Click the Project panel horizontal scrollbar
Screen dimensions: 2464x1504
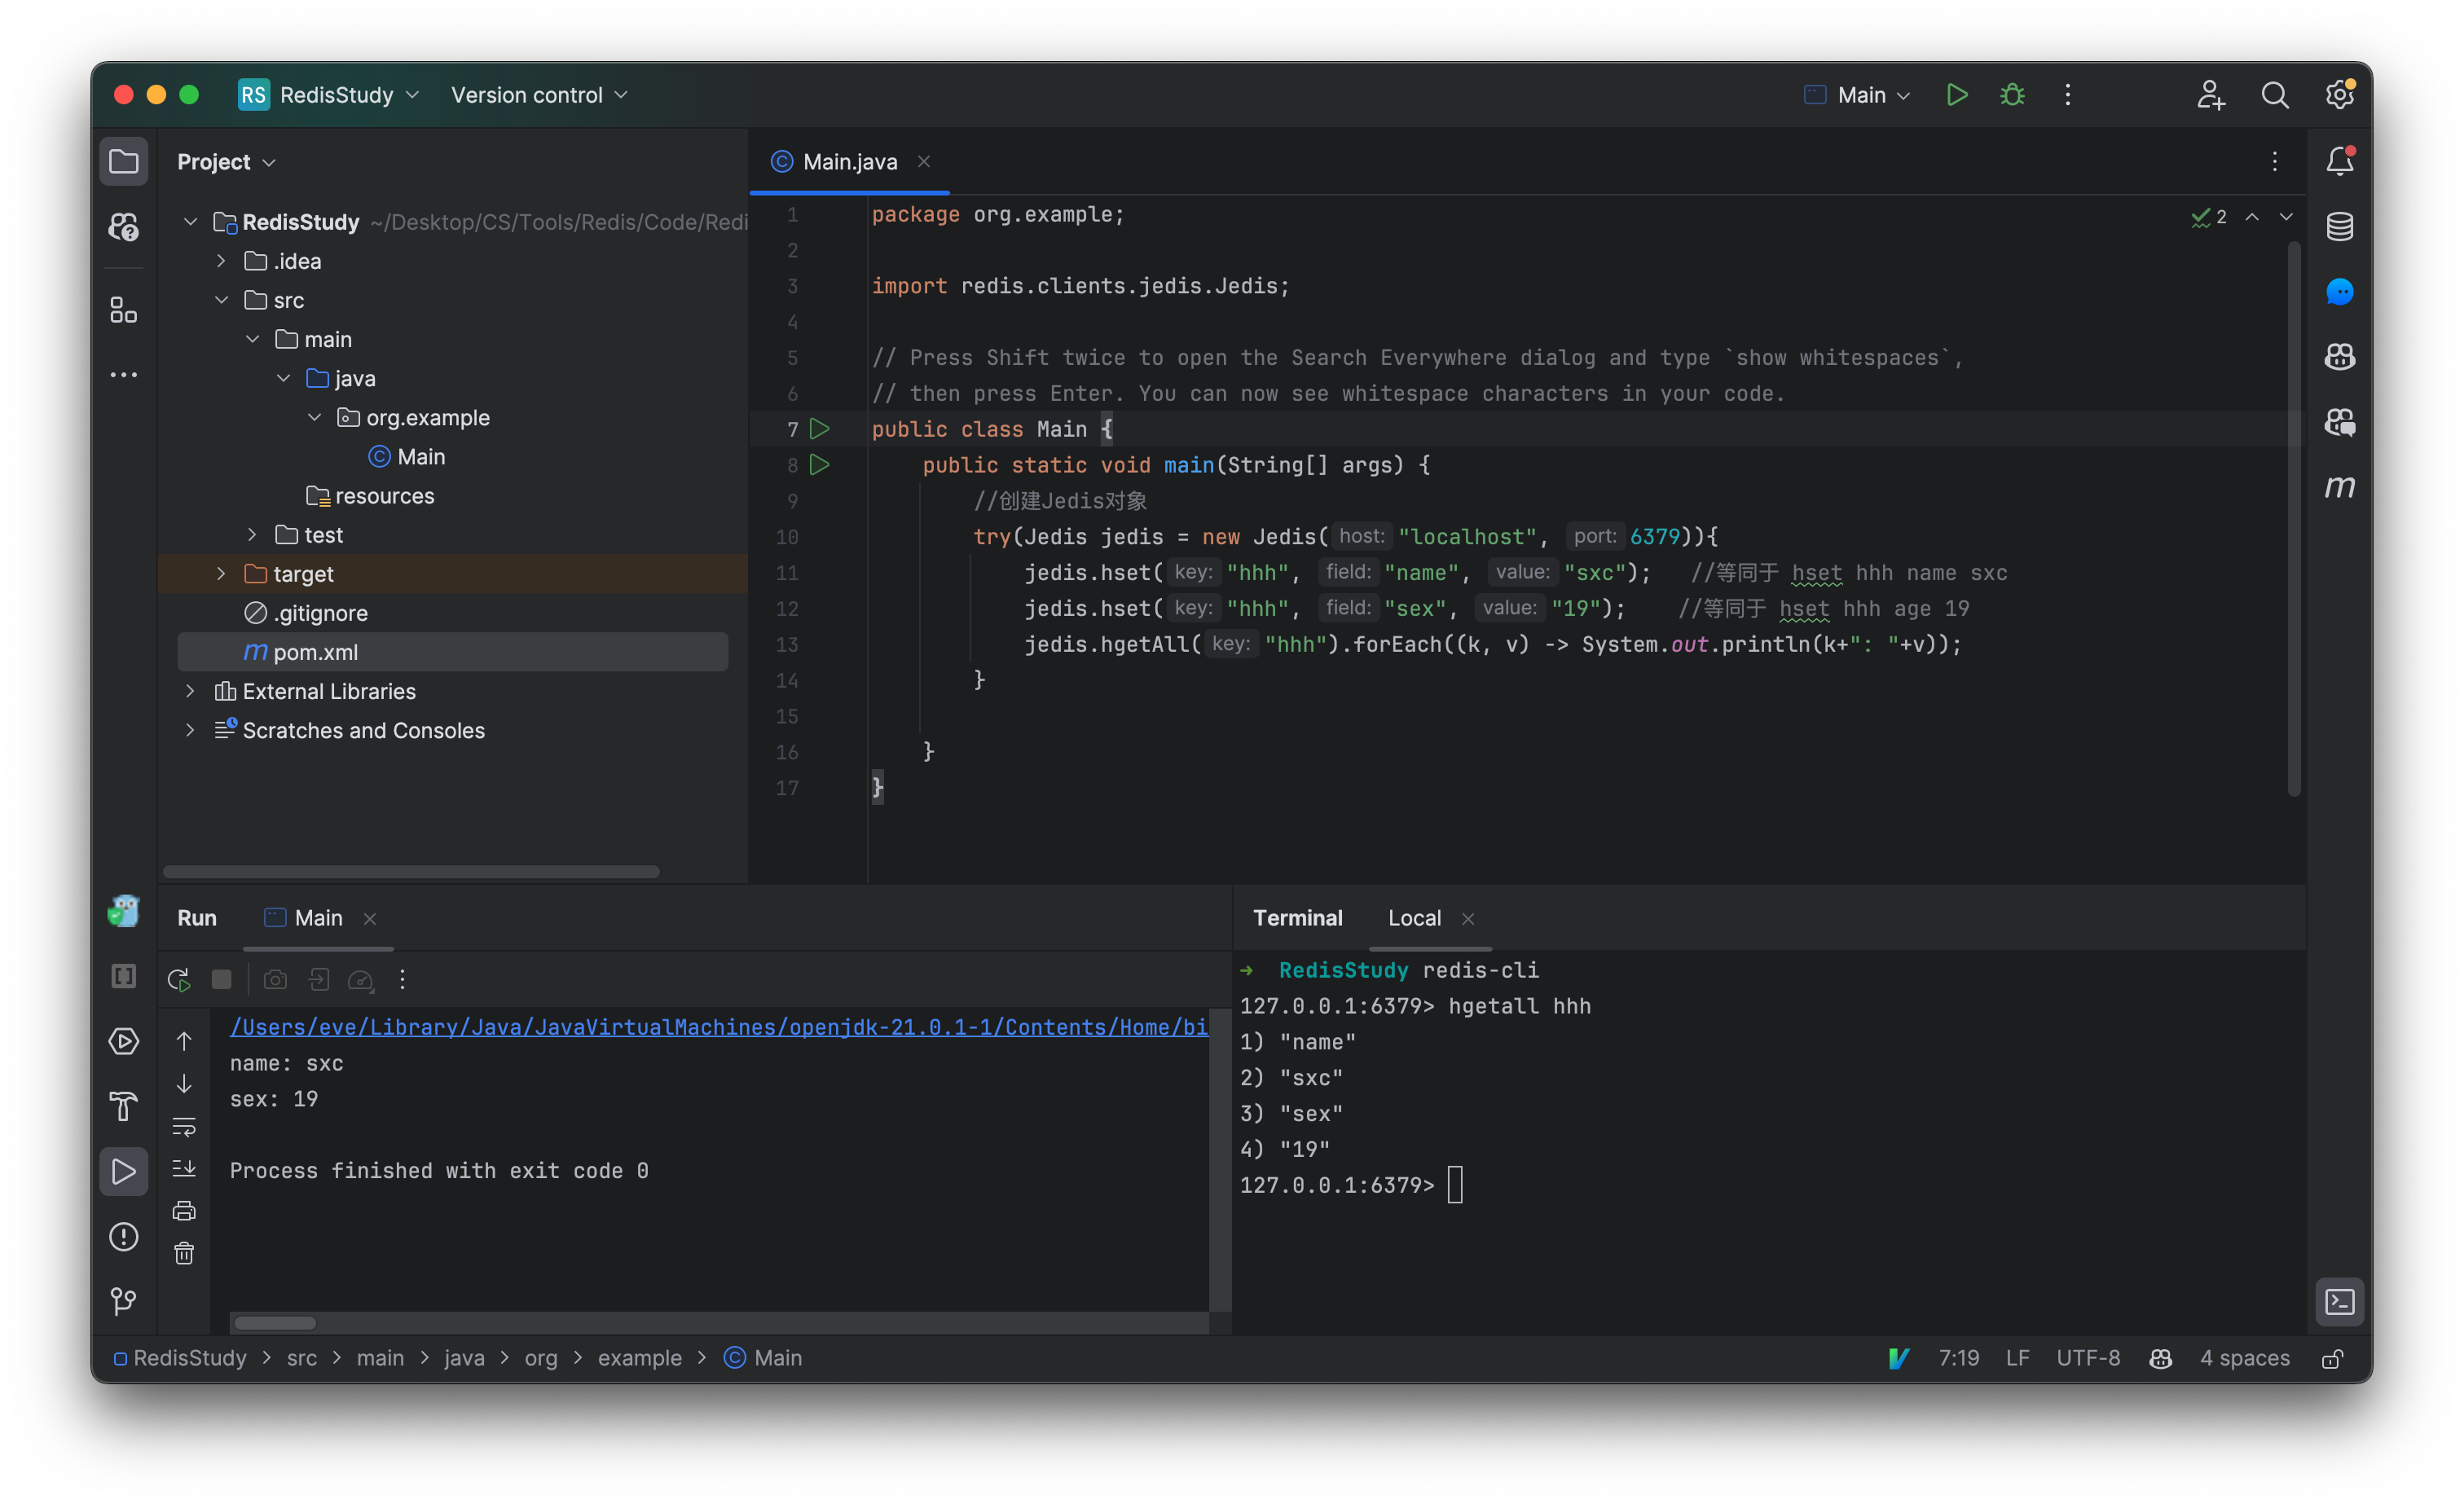pos(411,872)
